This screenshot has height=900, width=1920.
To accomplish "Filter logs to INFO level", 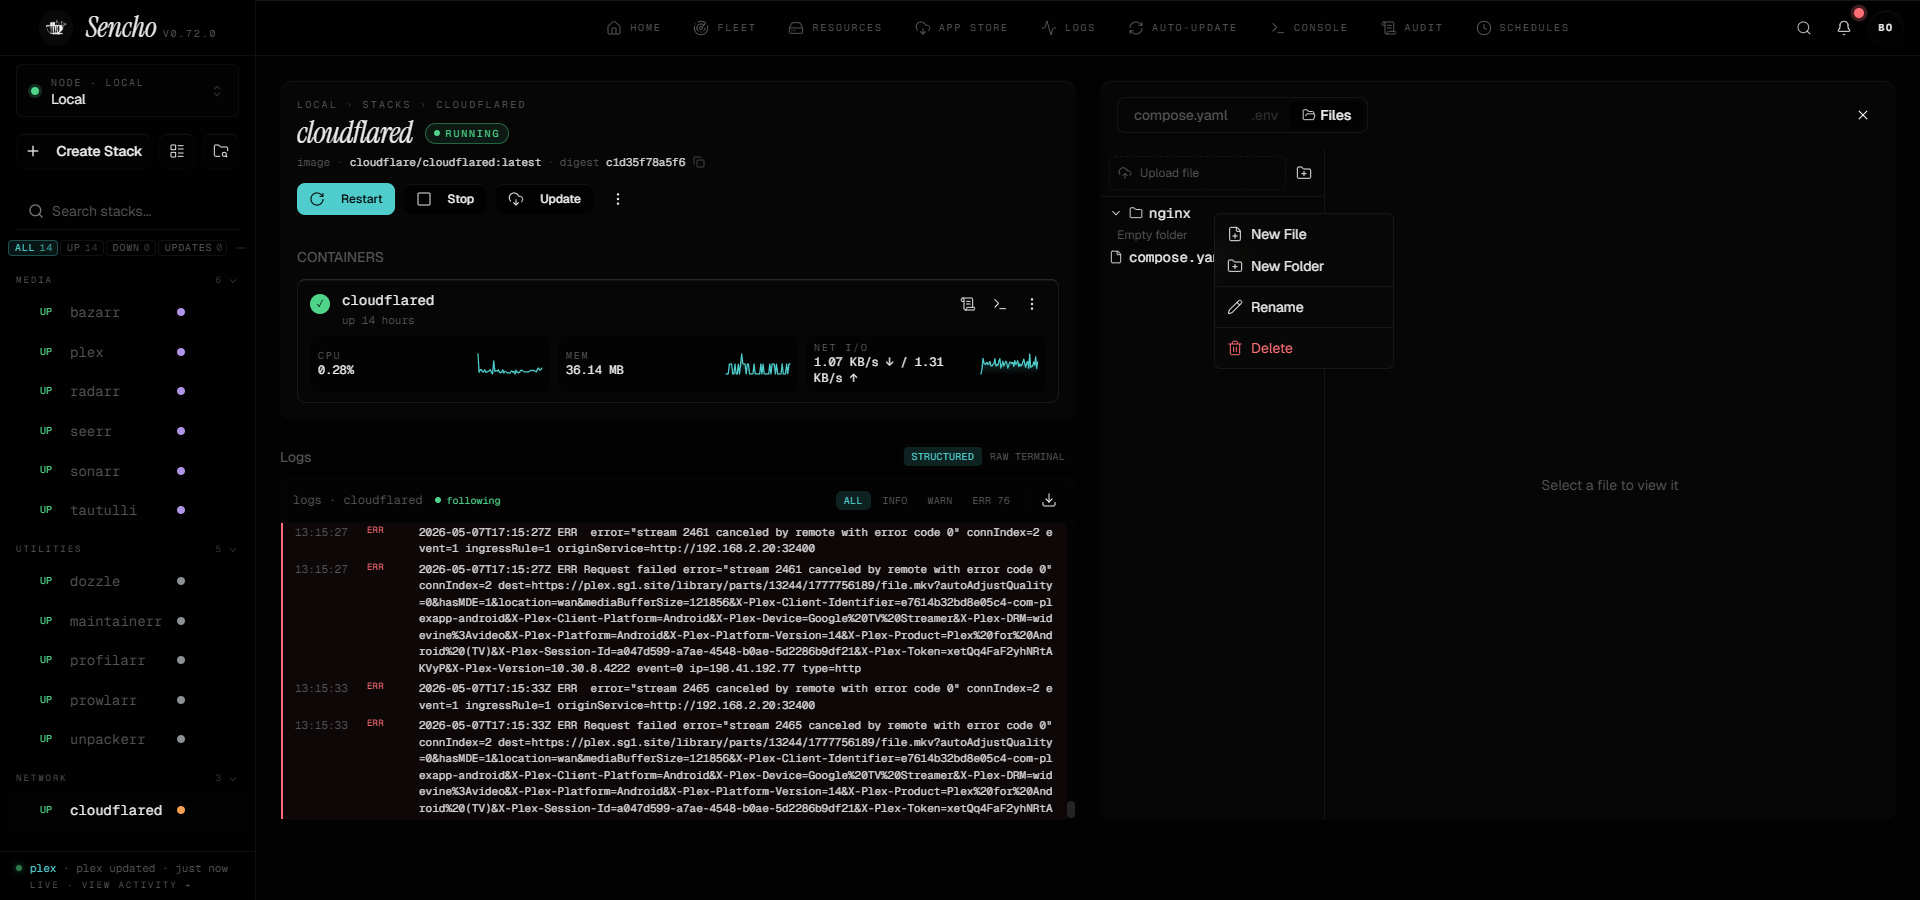I will (895, 501).
